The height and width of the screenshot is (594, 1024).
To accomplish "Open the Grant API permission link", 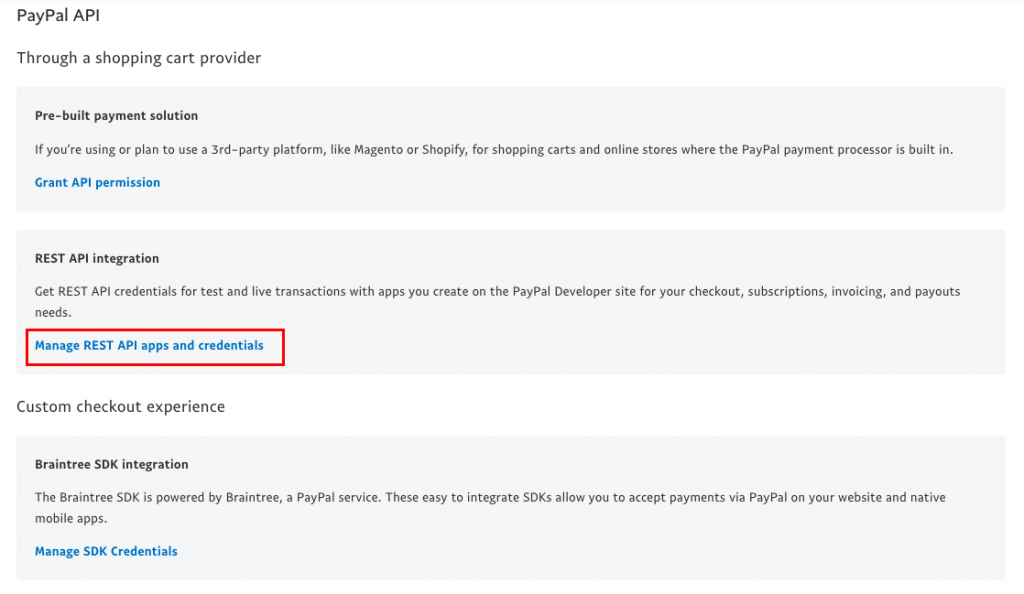I will (97, 183).
